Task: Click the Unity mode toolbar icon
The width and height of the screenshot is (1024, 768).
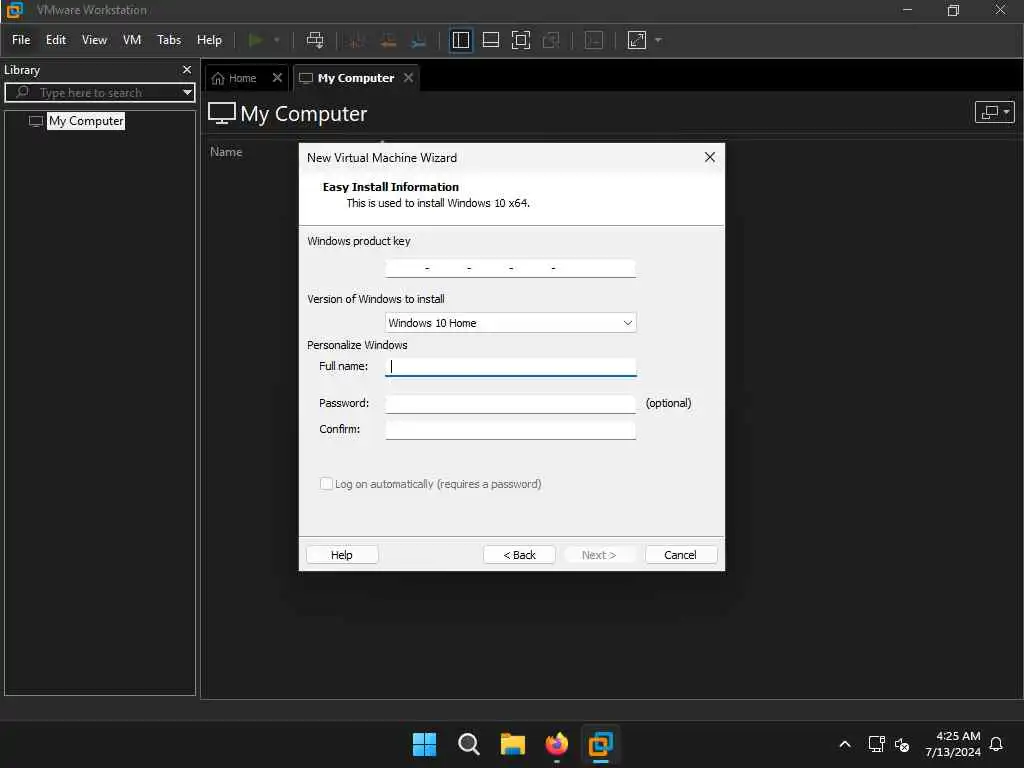Action: pos(551,40)
